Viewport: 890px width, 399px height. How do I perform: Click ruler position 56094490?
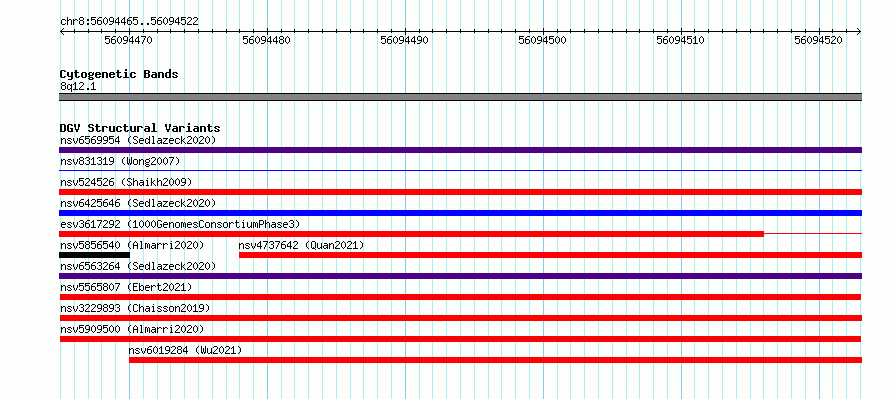(x=405, y=40)
